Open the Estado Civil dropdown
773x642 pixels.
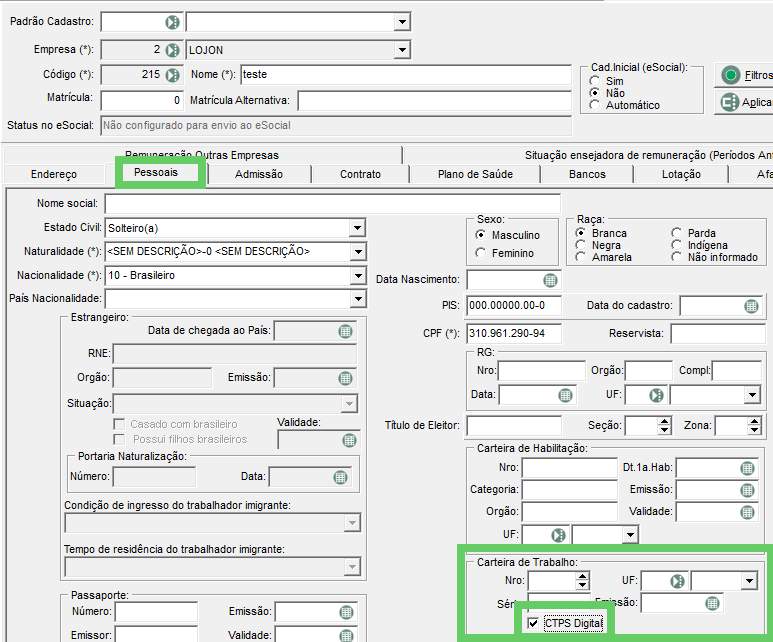[x=357, y=228]
